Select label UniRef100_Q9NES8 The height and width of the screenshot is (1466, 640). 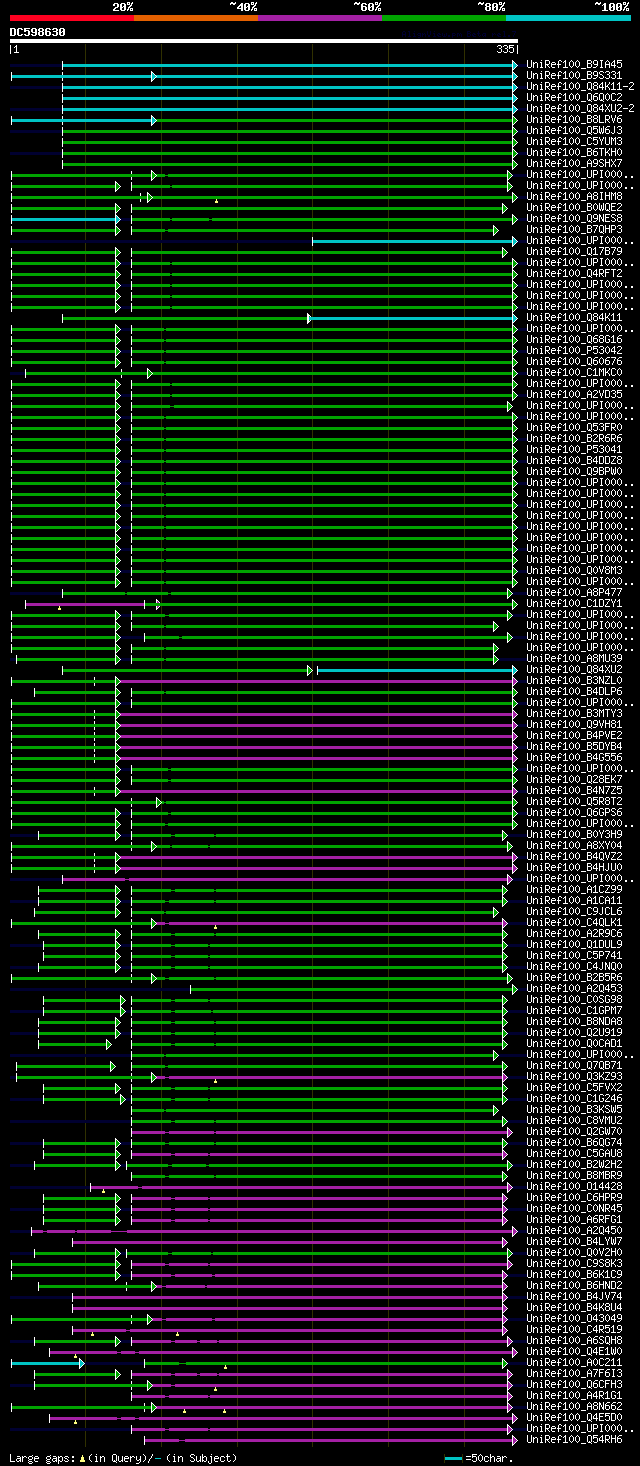(x=574, y=218)
